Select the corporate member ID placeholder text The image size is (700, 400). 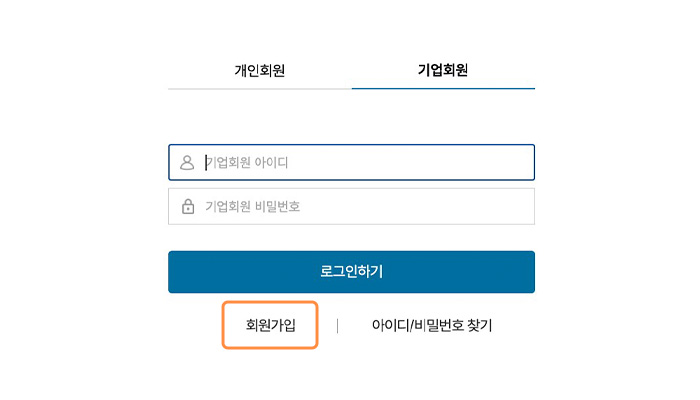pyautogui.click(x=247, y=162)
